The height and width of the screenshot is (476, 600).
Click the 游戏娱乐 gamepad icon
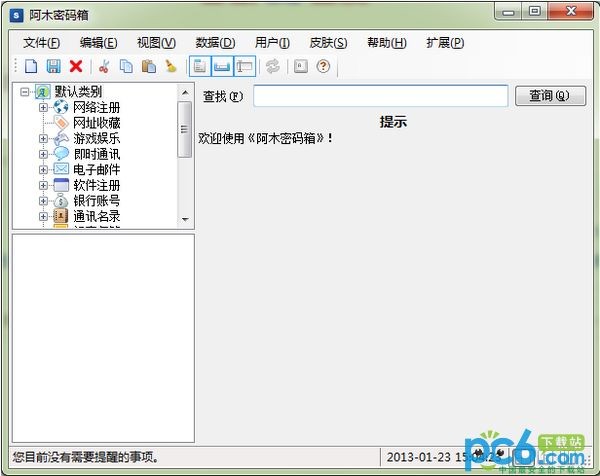[61, 139]
